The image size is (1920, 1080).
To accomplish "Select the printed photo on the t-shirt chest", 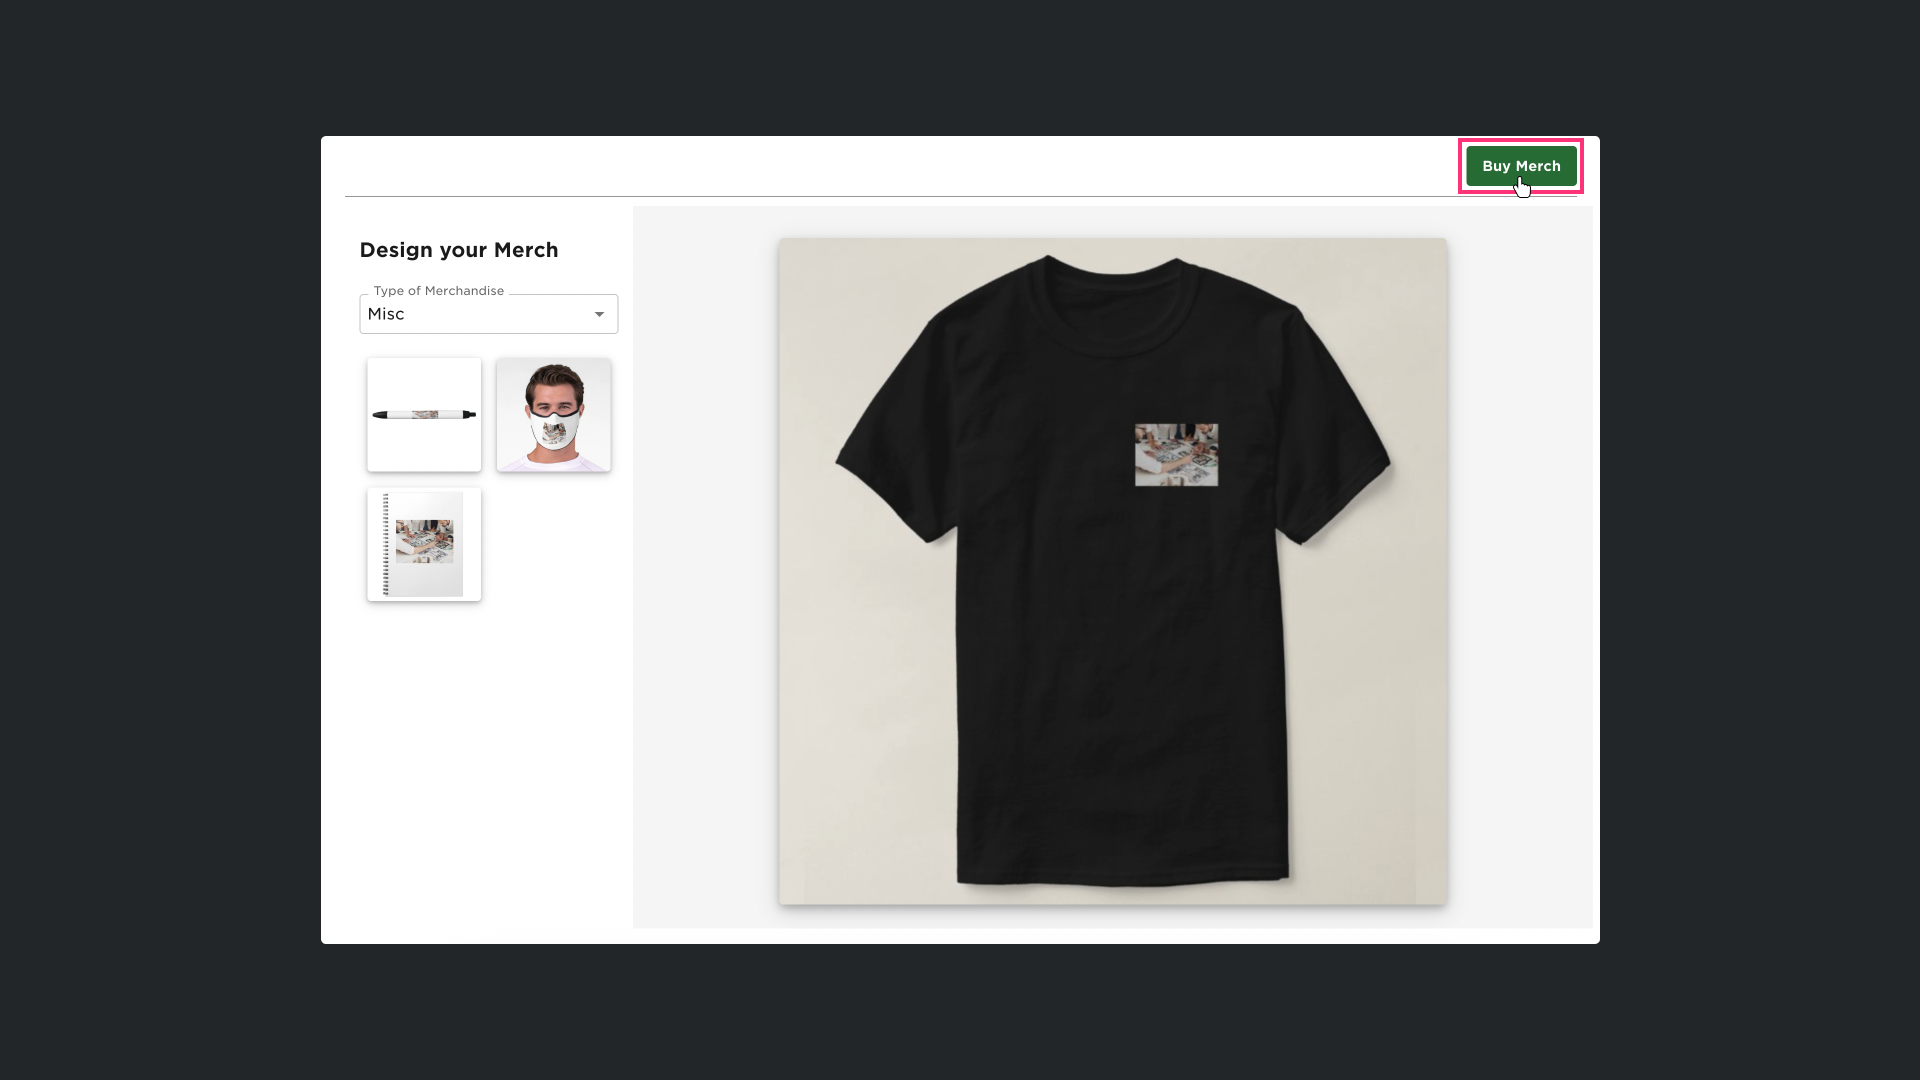I will tap(1176, 455).
